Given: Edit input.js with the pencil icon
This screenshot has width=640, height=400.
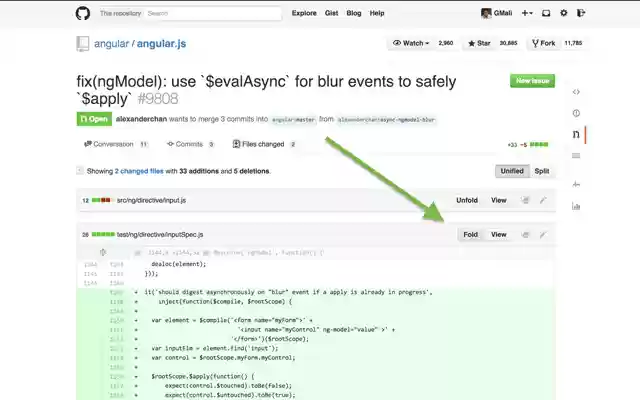Looking at the screenshot, I should 543,200.
